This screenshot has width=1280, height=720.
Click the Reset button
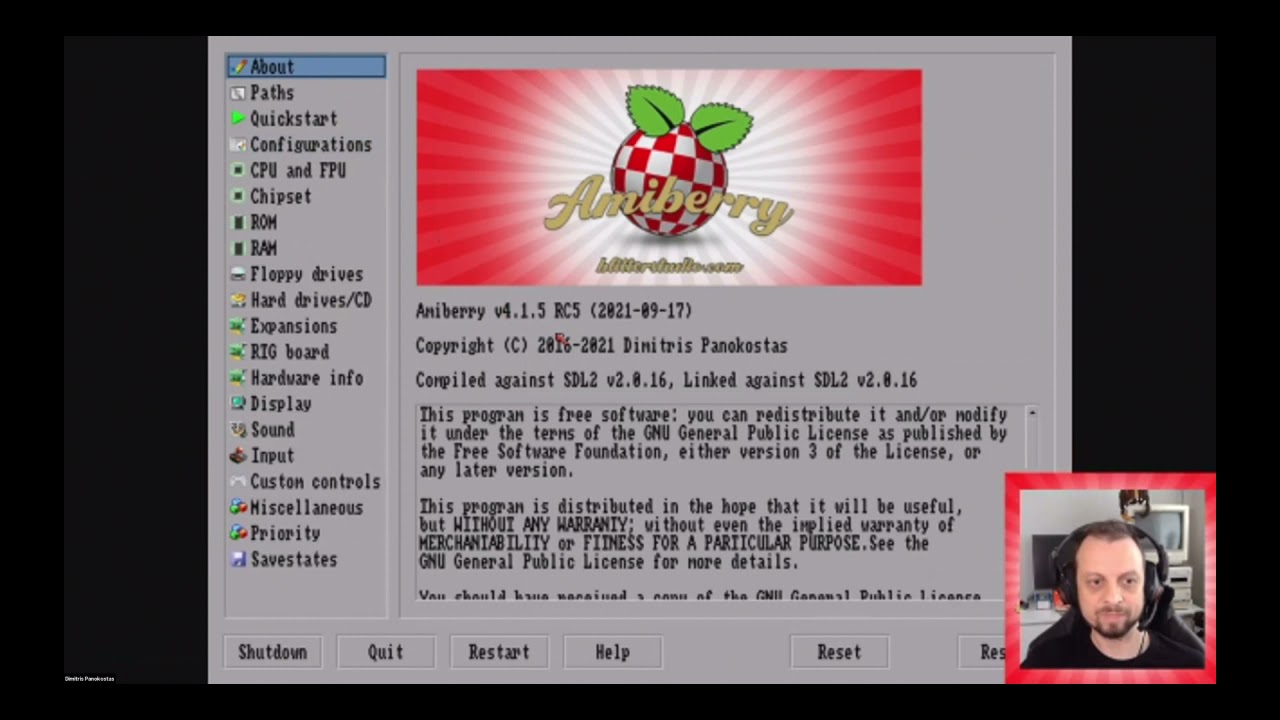point(839,652)
